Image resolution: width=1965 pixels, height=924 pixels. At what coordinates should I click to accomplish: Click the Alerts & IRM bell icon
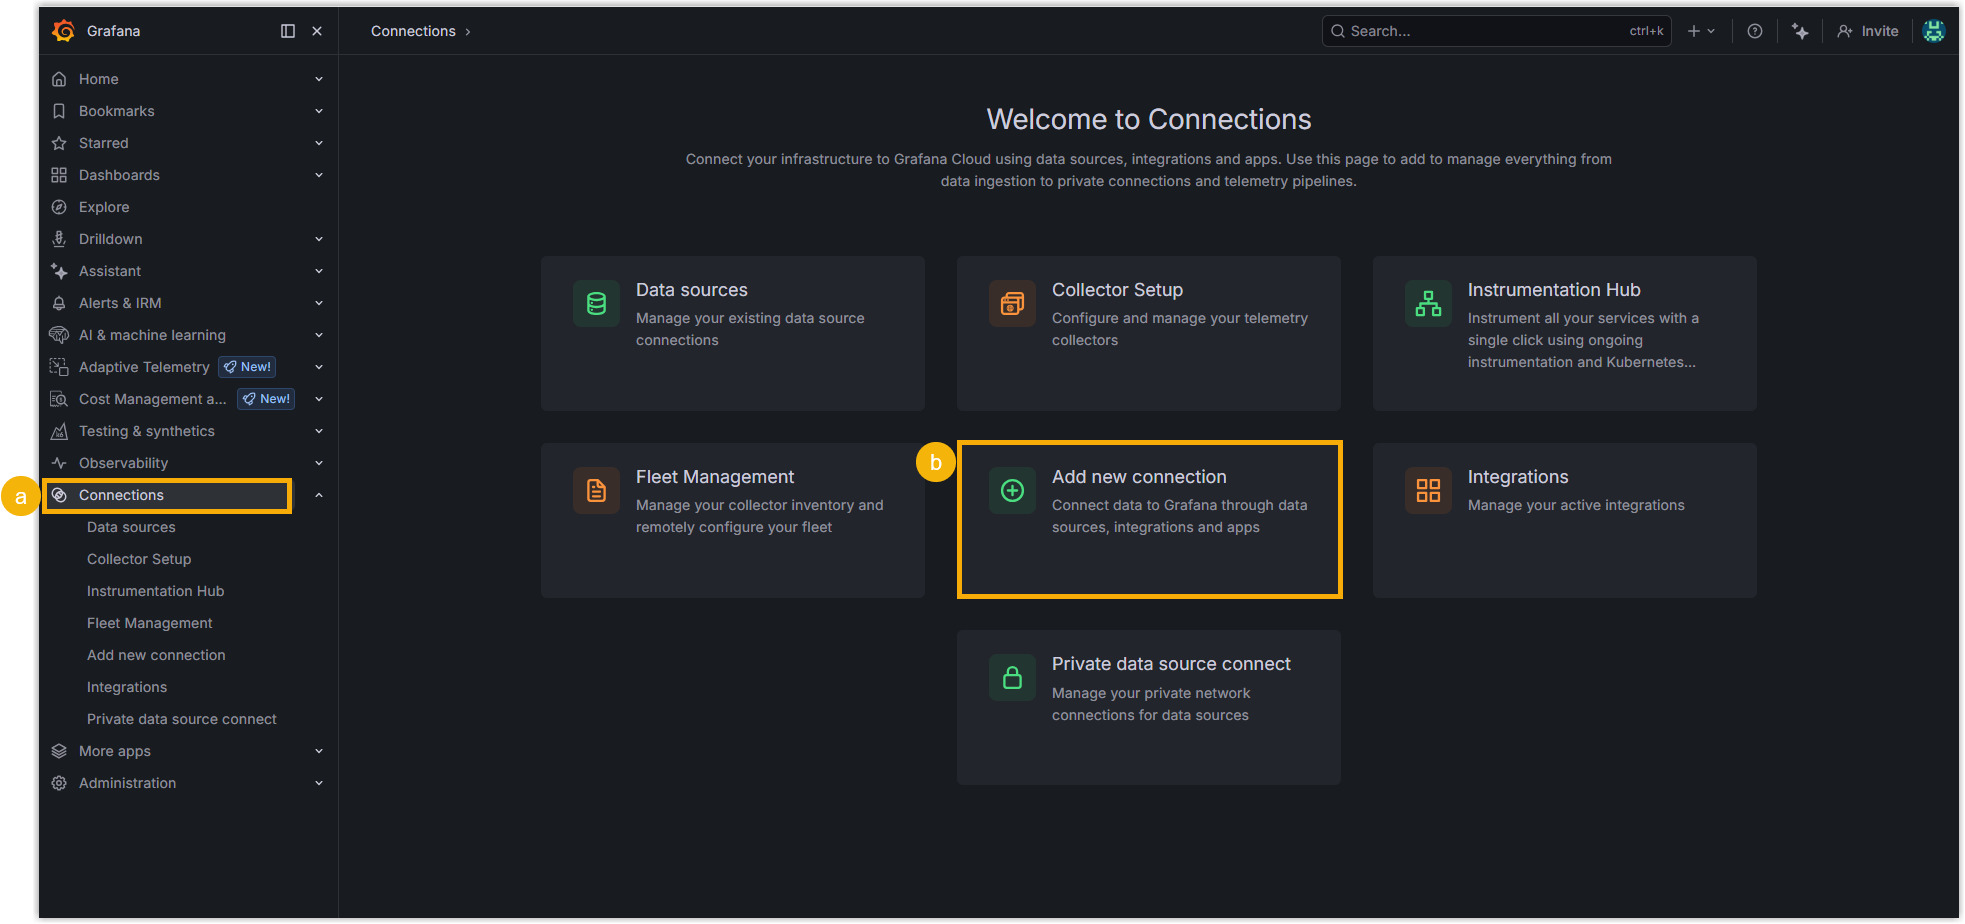[x=59, y=303]
